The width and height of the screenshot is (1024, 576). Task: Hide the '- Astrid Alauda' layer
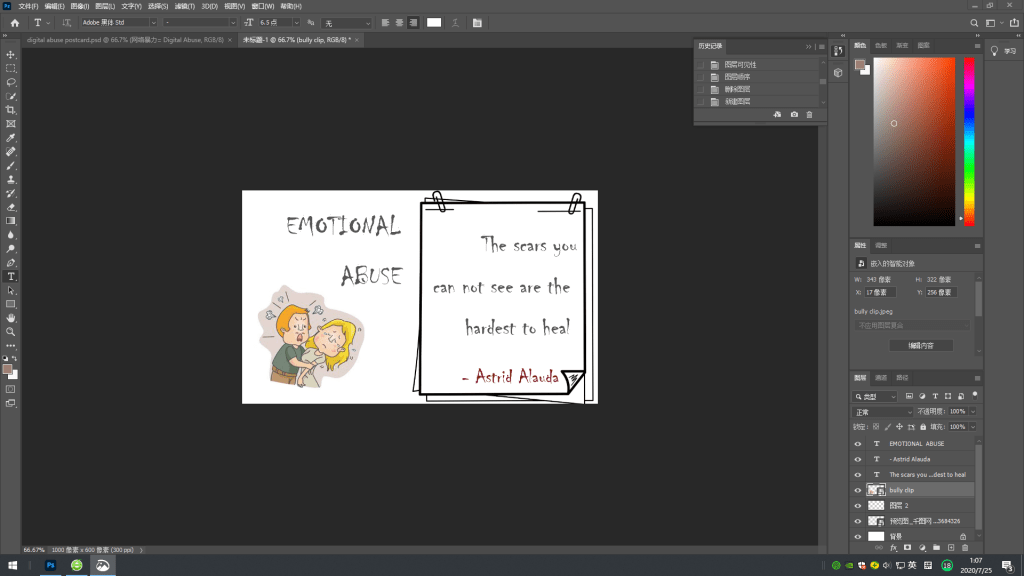(857, 459)
